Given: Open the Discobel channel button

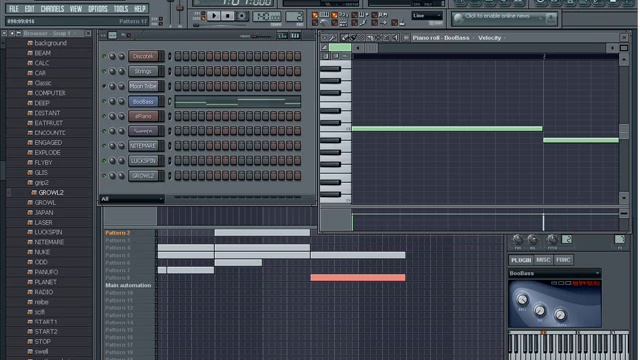Looking at the screenshot, I should 143,56.
